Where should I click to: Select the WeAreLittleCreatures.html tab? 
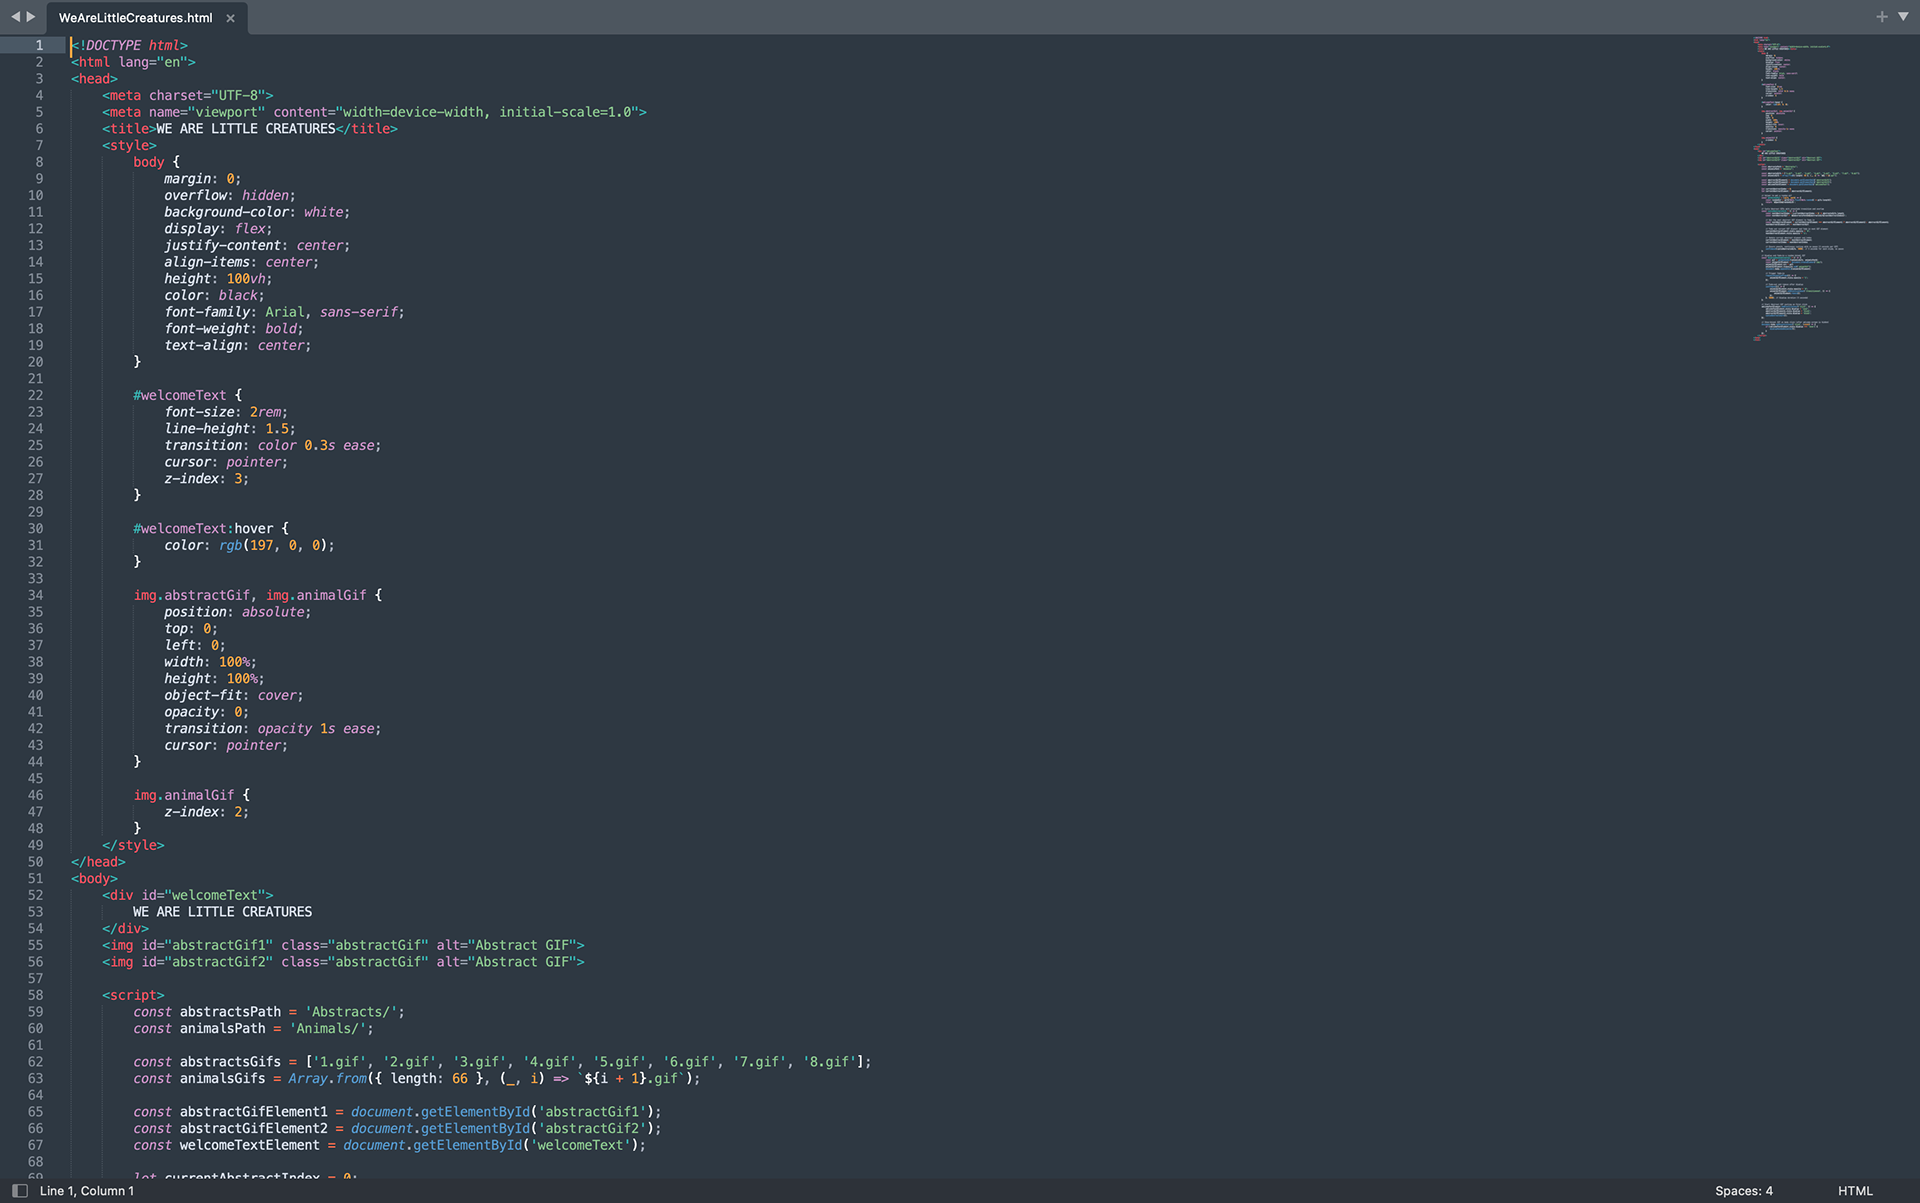tap(135, 18)
